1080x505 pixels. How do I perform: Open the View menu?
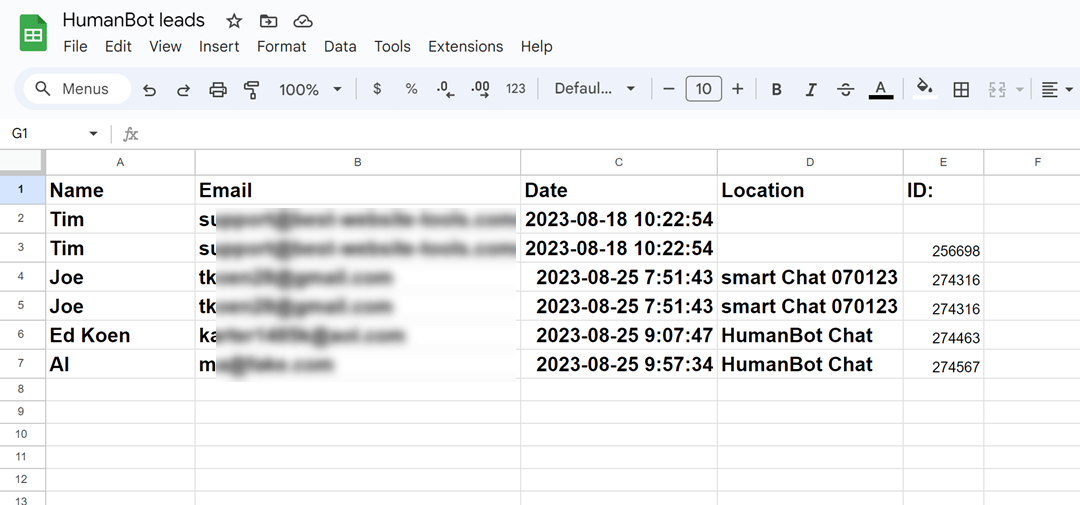point(165,46)
